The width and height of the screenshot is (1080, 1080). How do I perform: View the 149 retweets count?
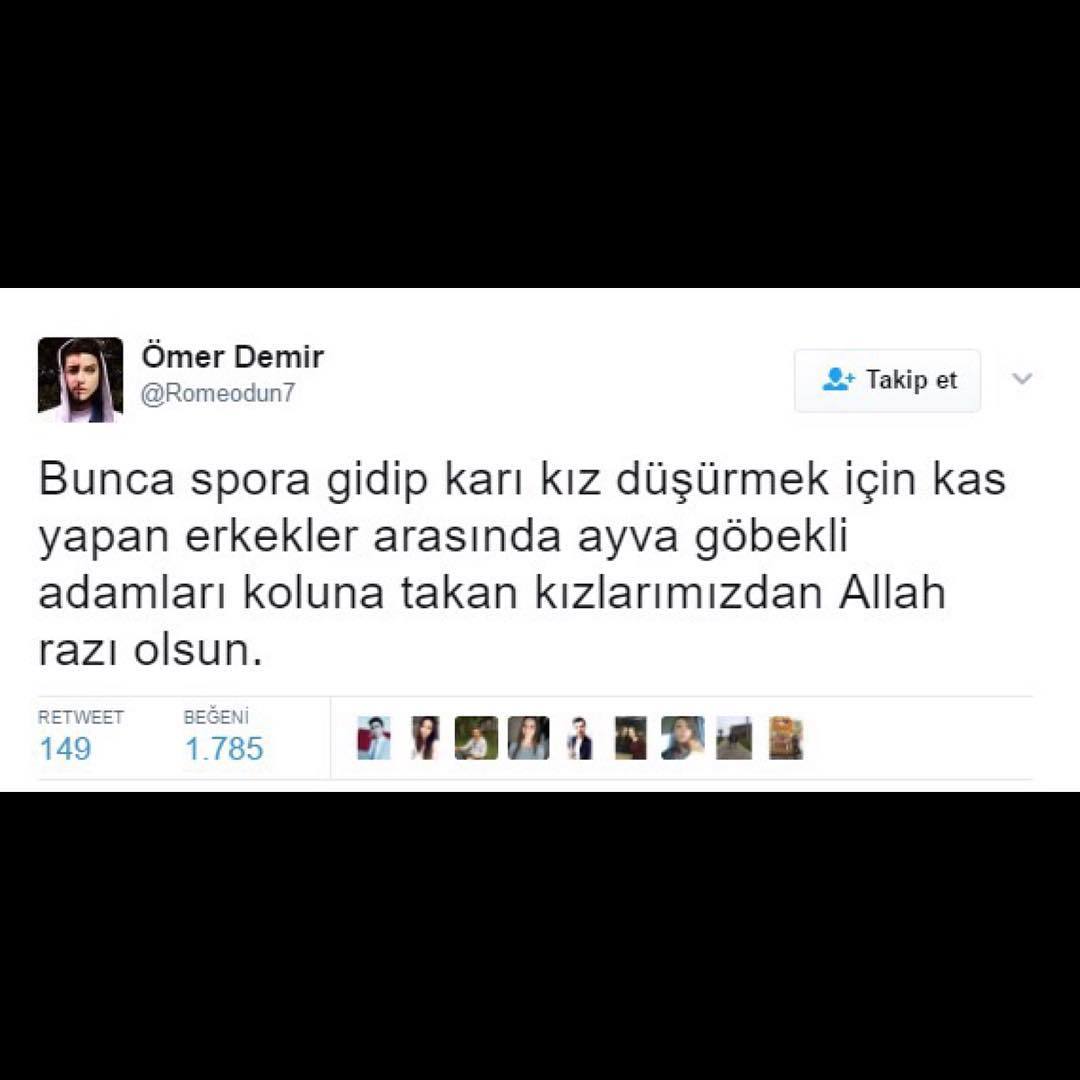coord(65,749)
